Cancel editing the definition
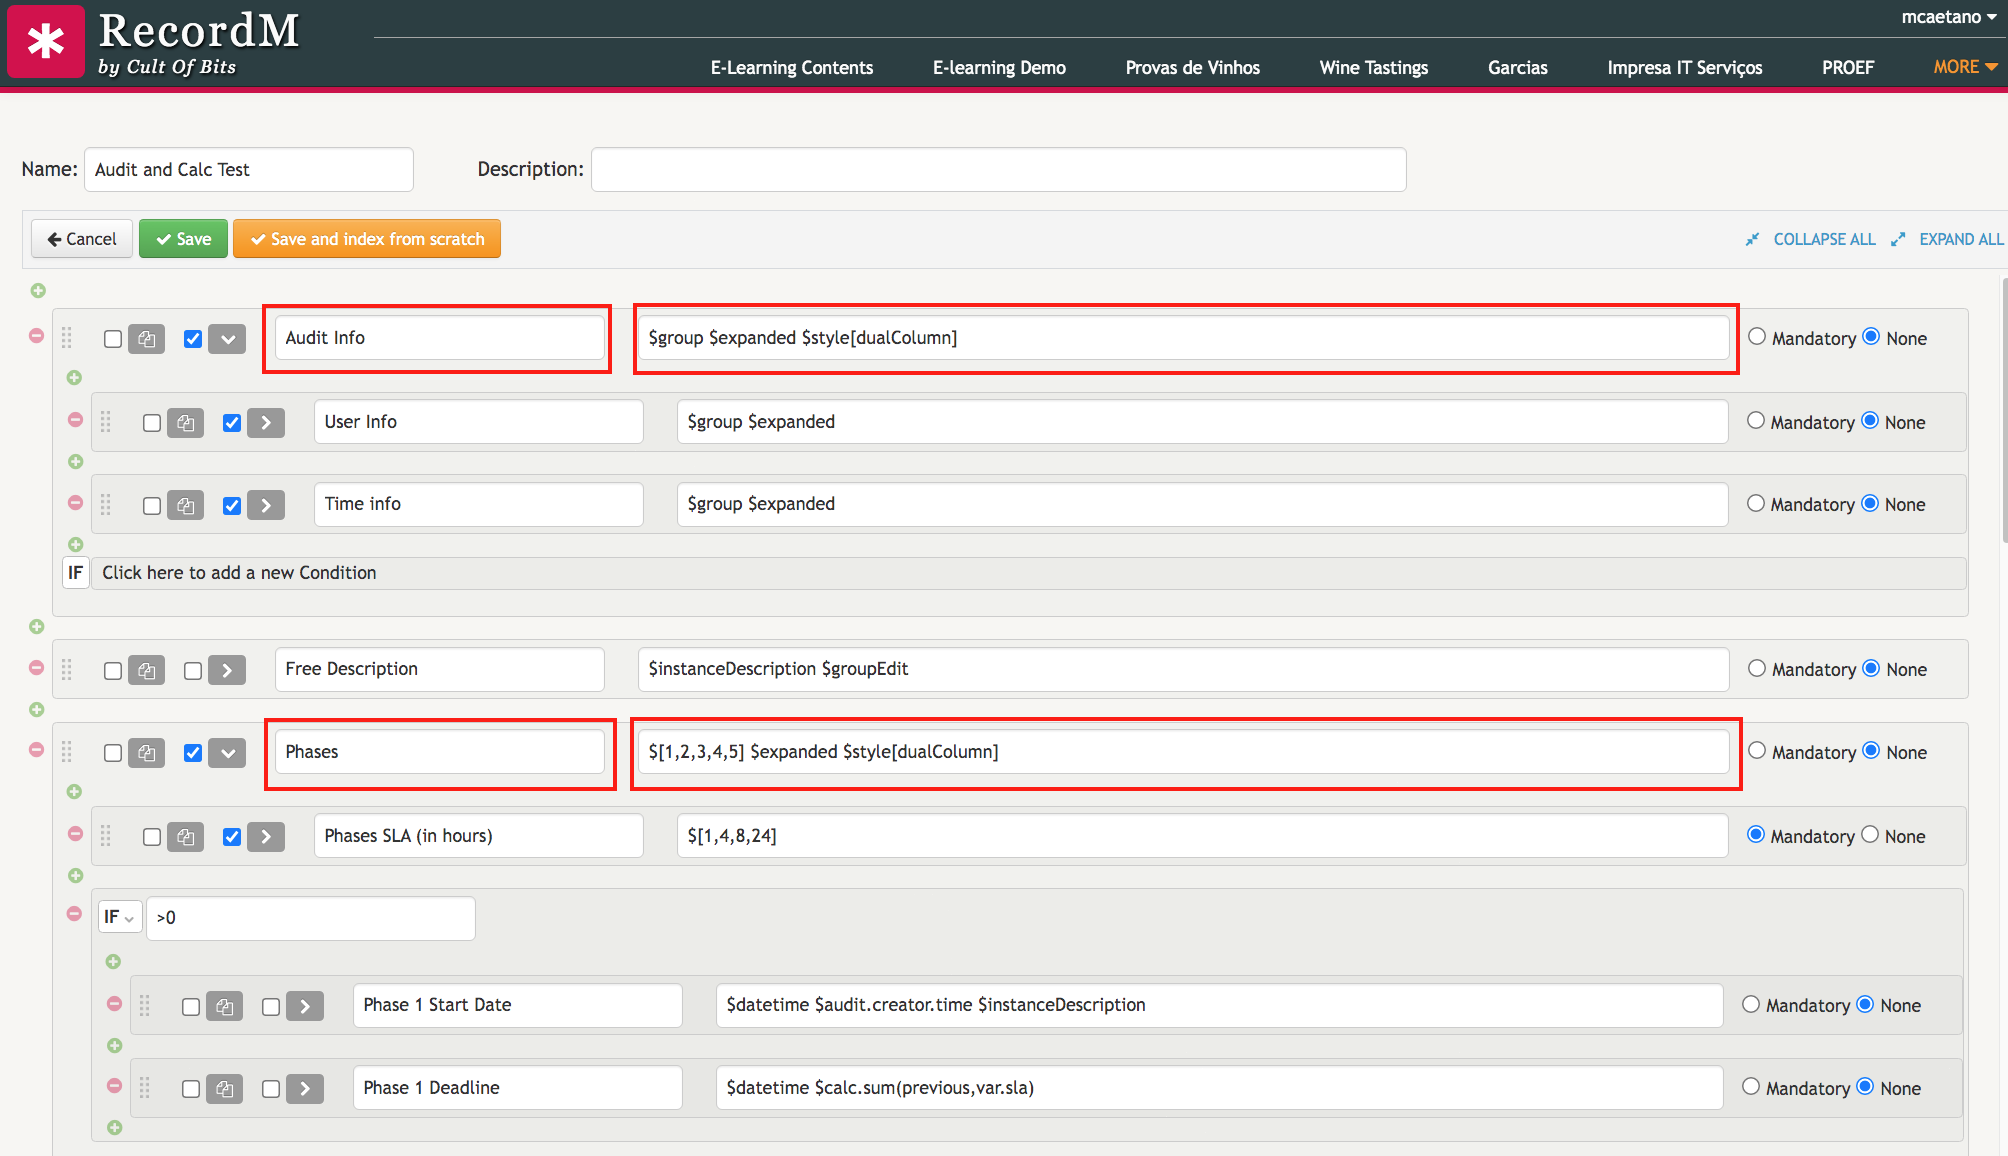The height and width of the screenshot is (1156, 2008). click(82, 239)
